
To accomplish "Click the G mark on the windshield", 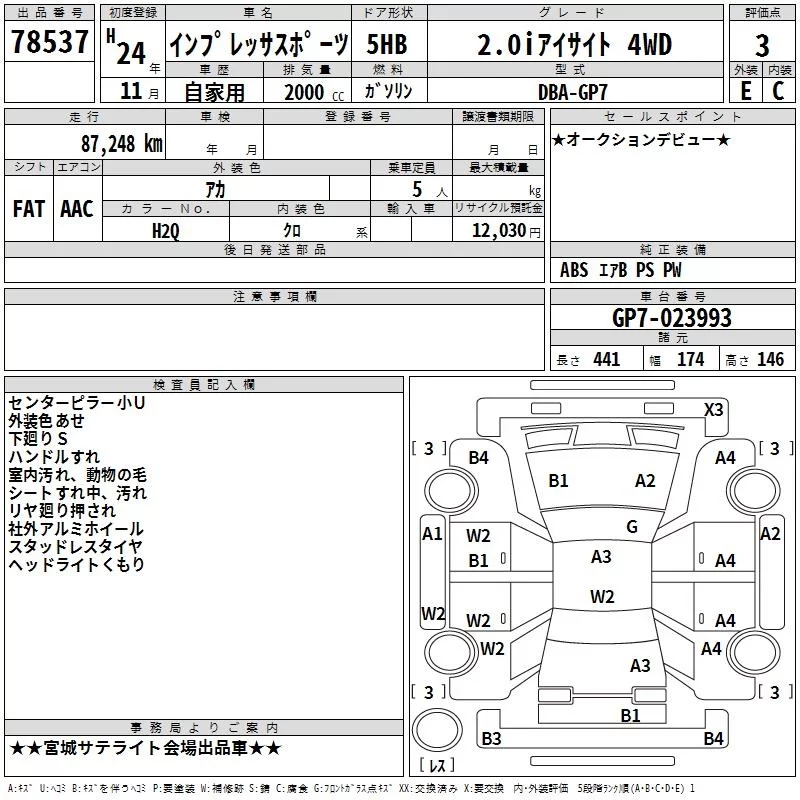I will point(632,527).
